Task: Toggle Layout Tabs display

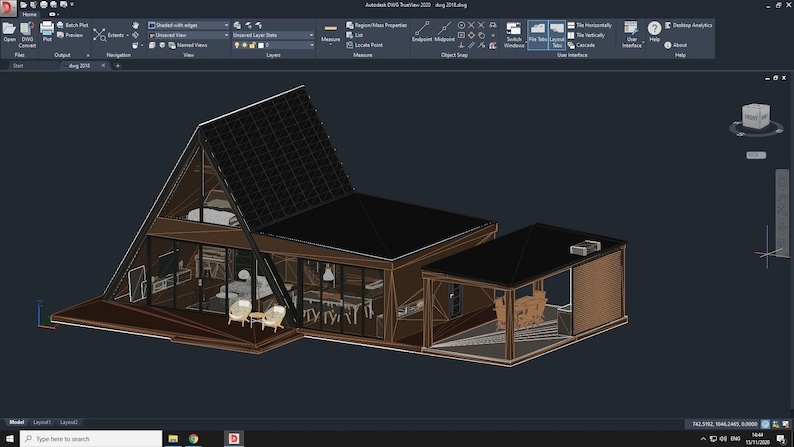Action: pyautogui.click(x=557, y=34)
